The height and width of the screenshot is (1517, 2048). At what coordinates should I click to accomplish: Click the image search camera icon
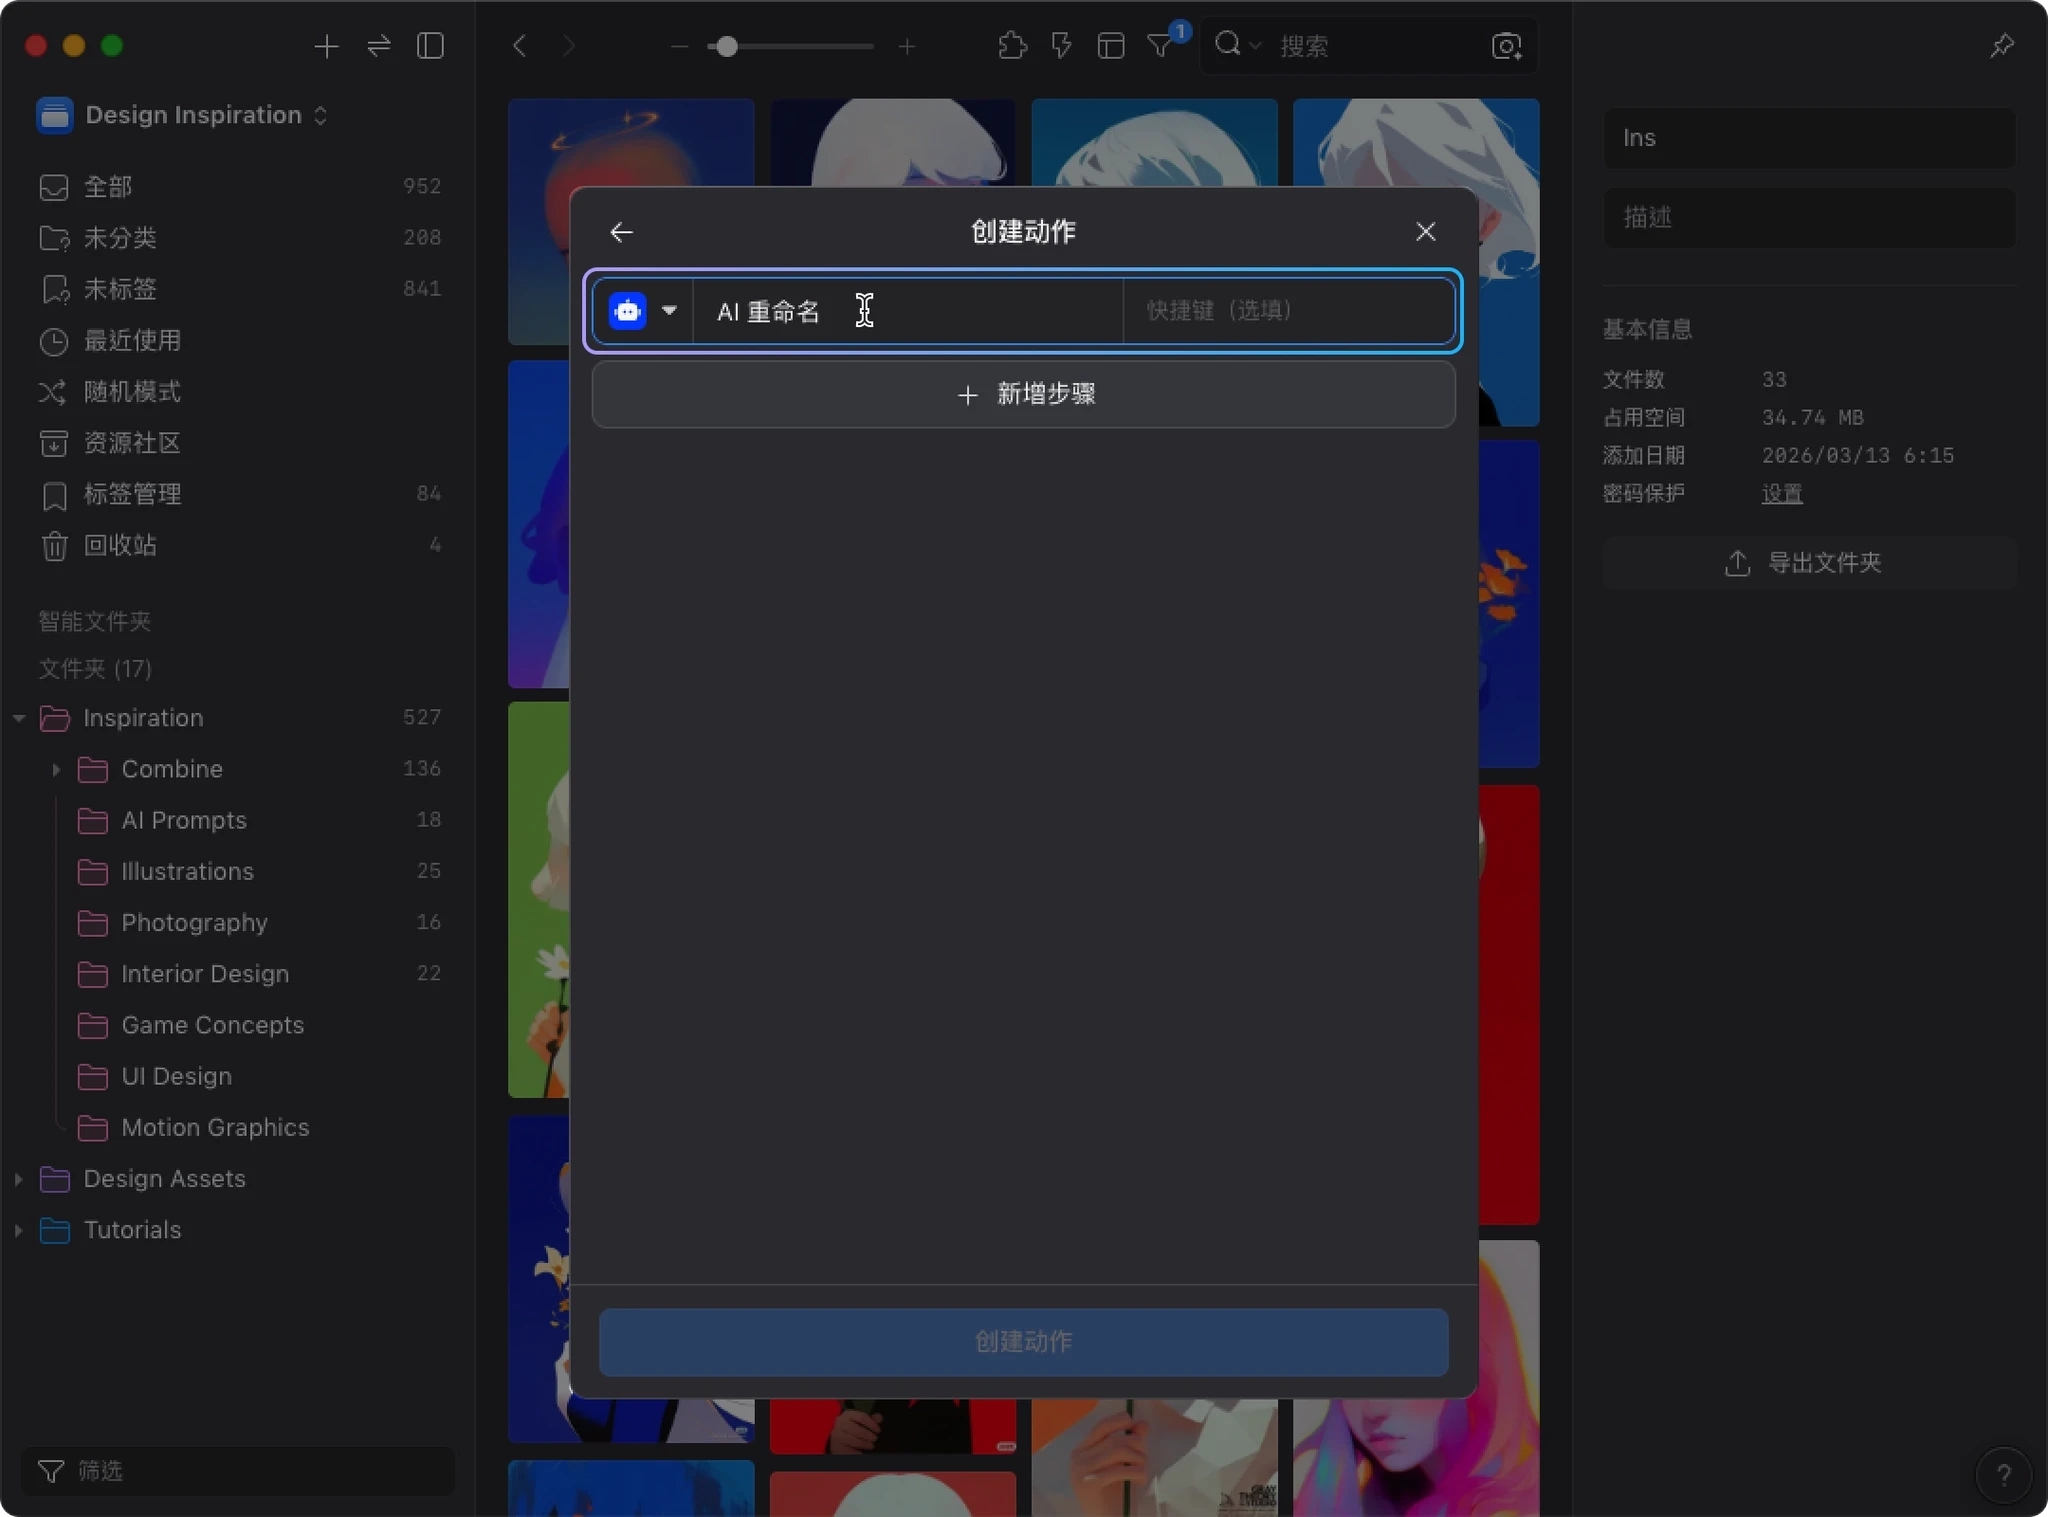[1505, 46]
